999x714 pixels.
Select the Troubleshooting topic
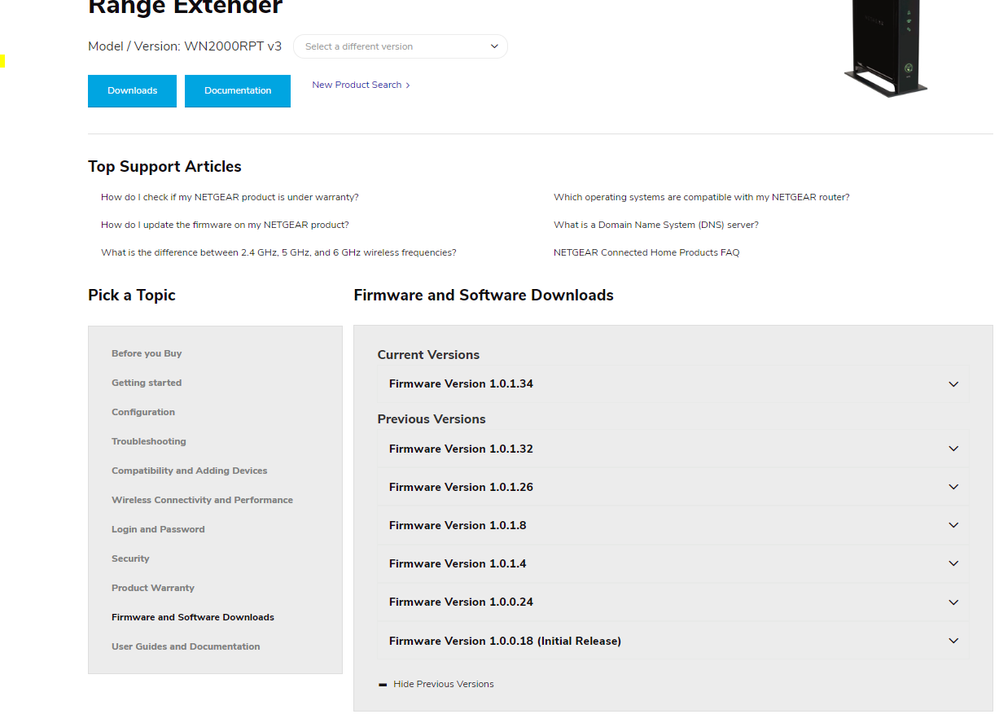[148, 441]
